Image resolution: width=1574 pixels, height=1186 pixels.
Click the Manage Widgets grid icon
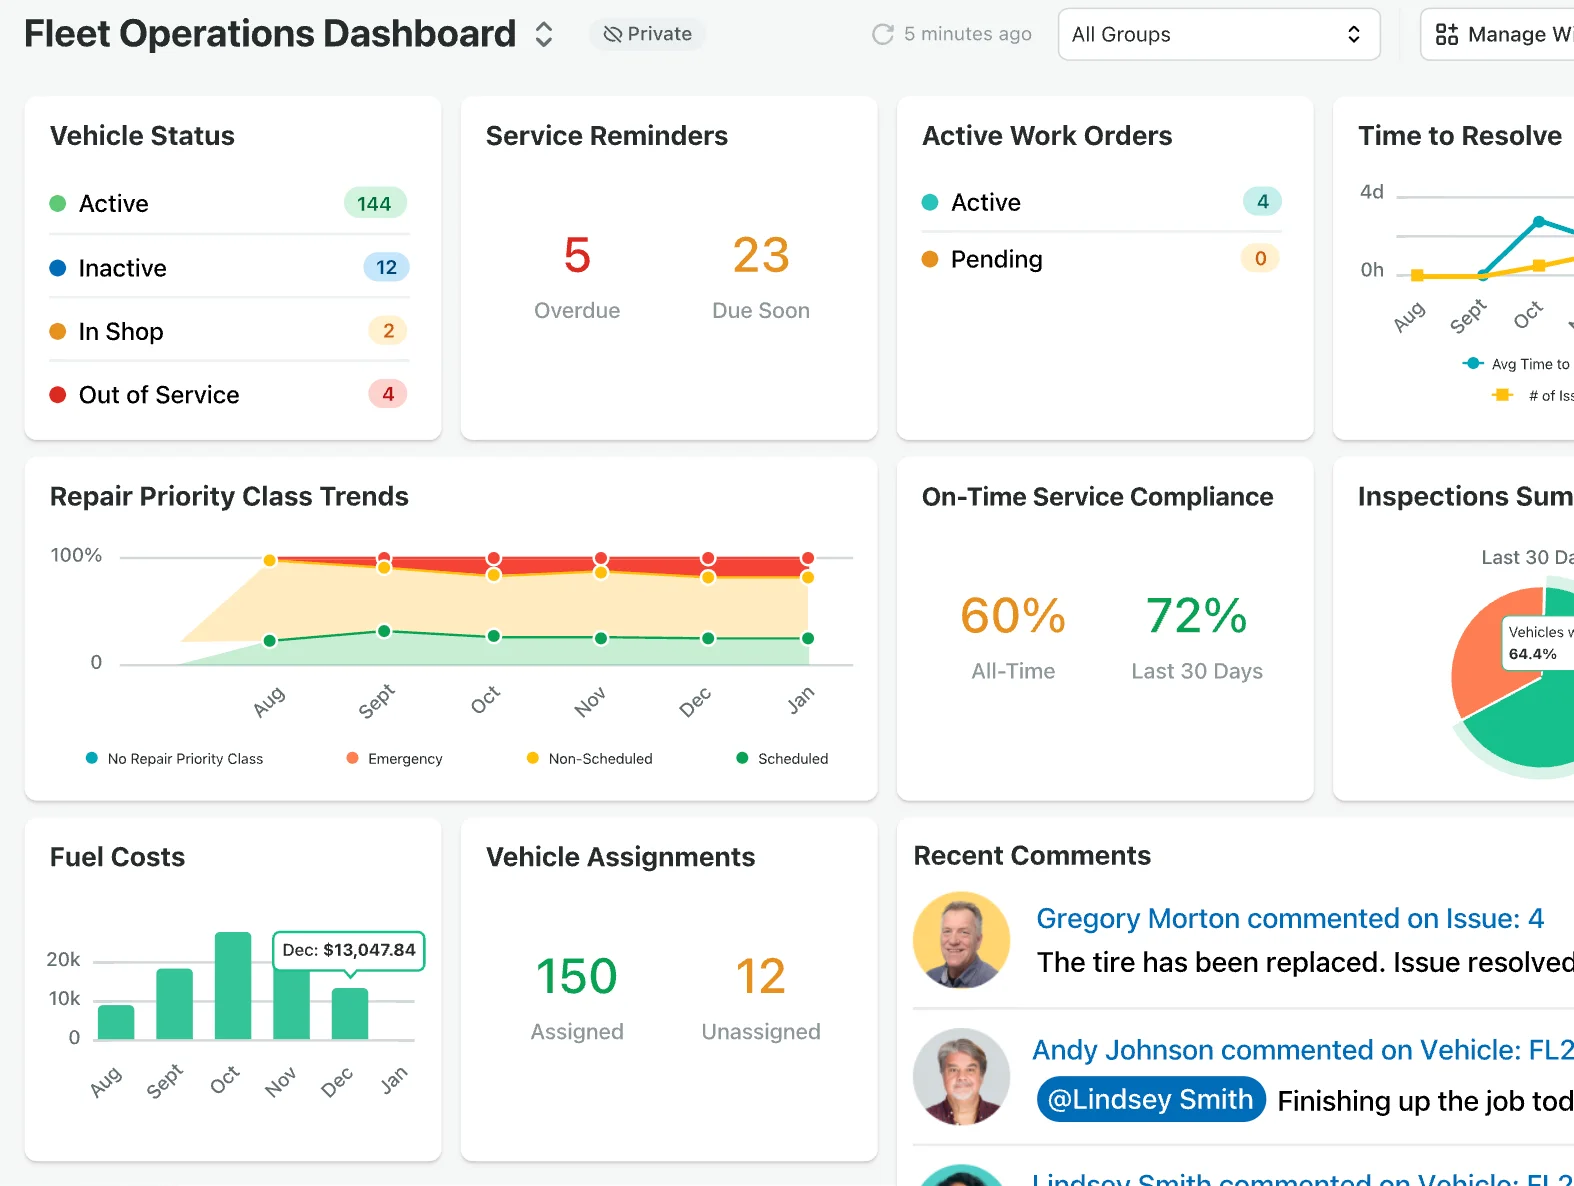(x=1447, y=34)
